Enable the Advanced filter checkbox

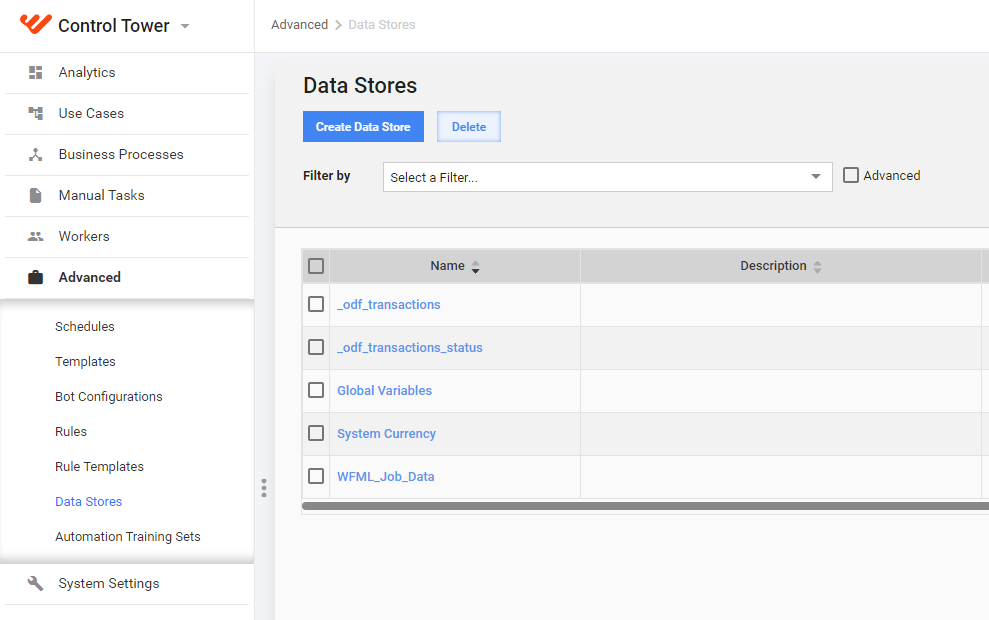pos(851,175)
